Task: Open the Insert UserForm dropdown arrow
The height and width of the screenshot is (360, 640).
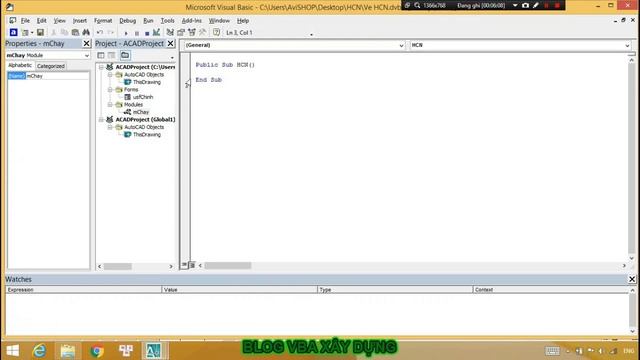Action: tap(32, 33)
